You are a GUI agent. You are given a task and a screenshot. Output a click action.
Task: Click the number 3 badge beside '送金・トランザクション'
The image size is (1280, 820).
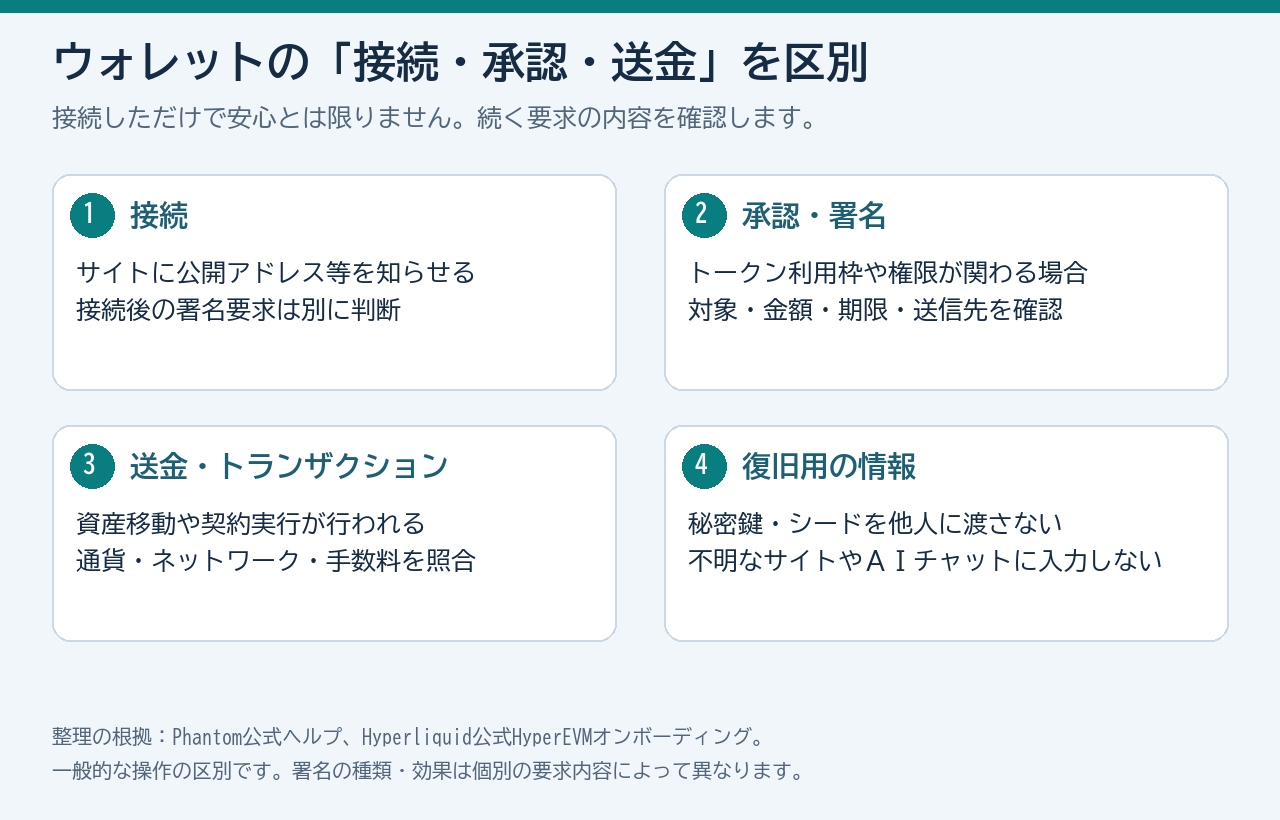(x=93, y=466)
